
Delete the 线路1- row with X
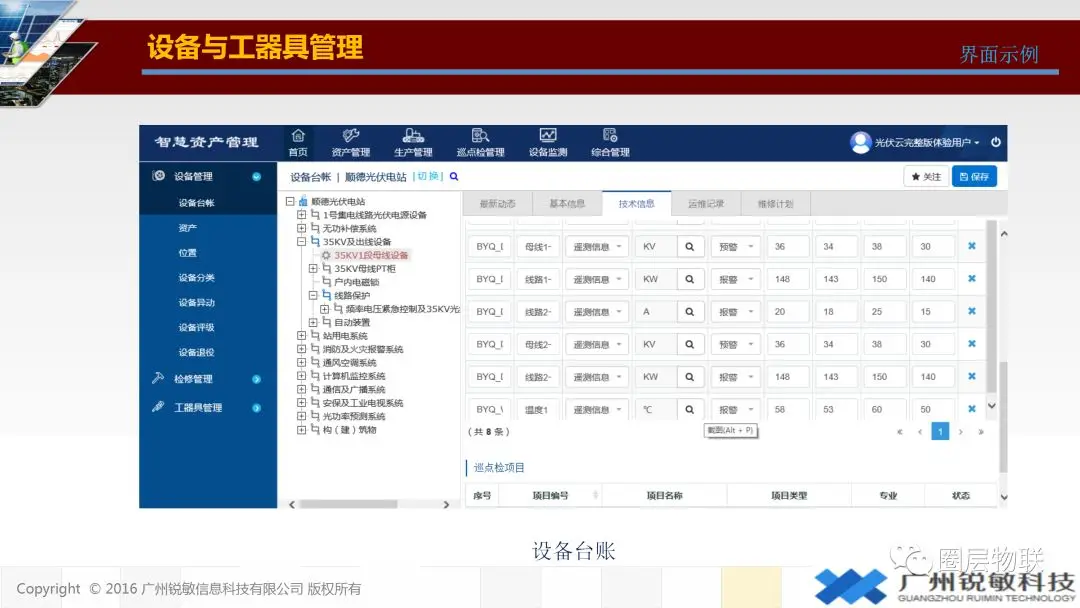(972, 278)
